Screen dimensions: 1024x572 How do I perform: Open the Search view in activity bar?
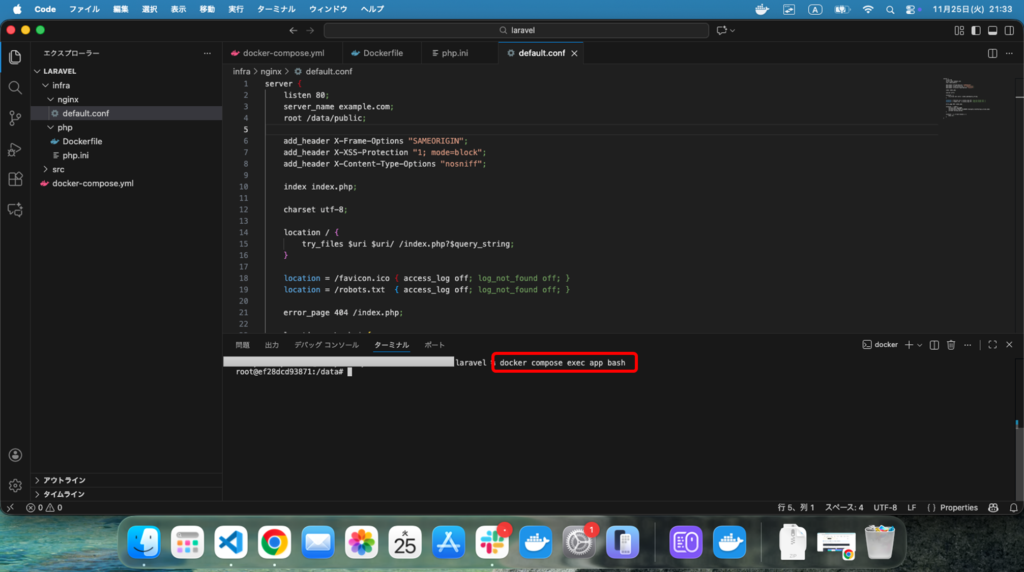(x=15, y=87)
